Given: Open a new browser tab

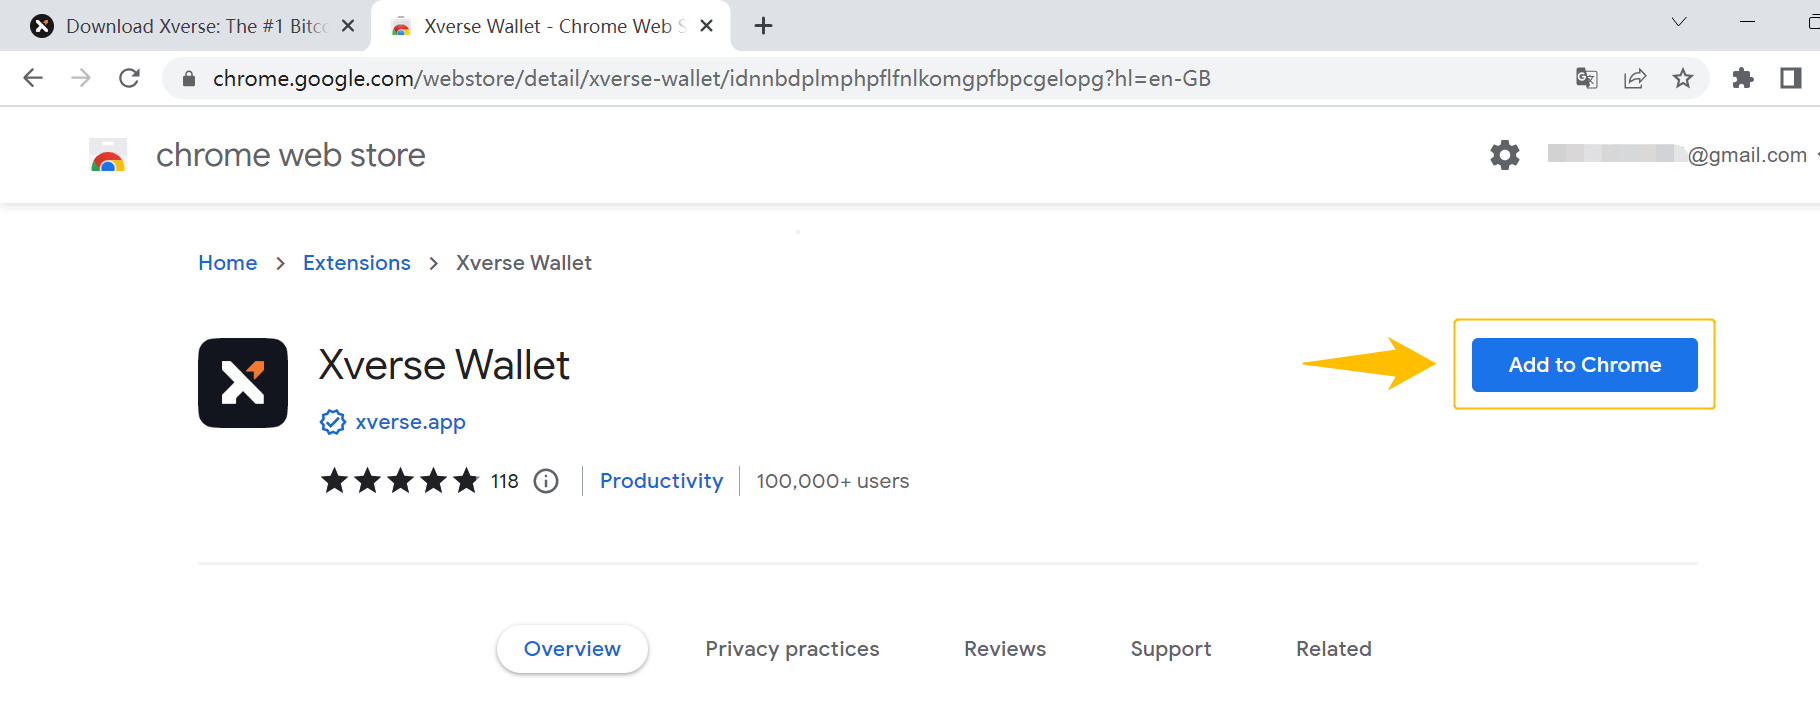Looking at the screenshot, I should tap(763, 26).
